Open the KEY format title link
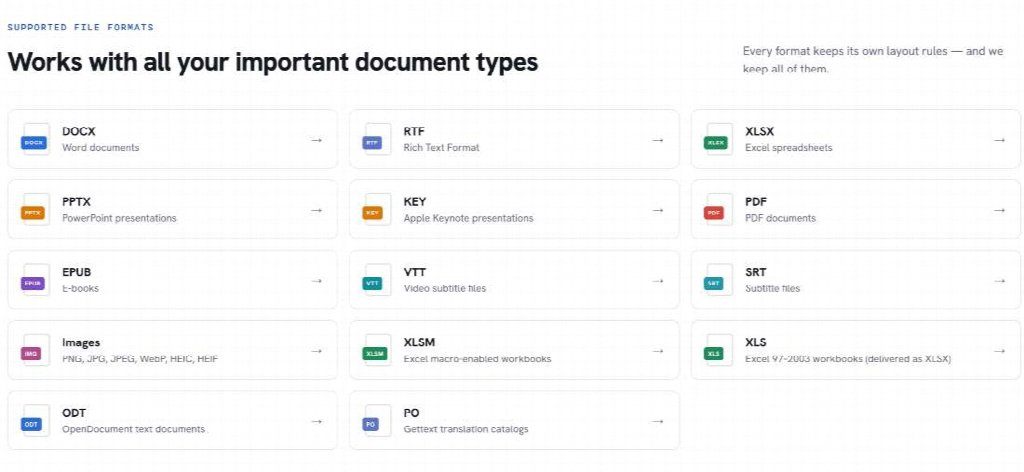The image size is (1024, 472). tap(415, 202)
